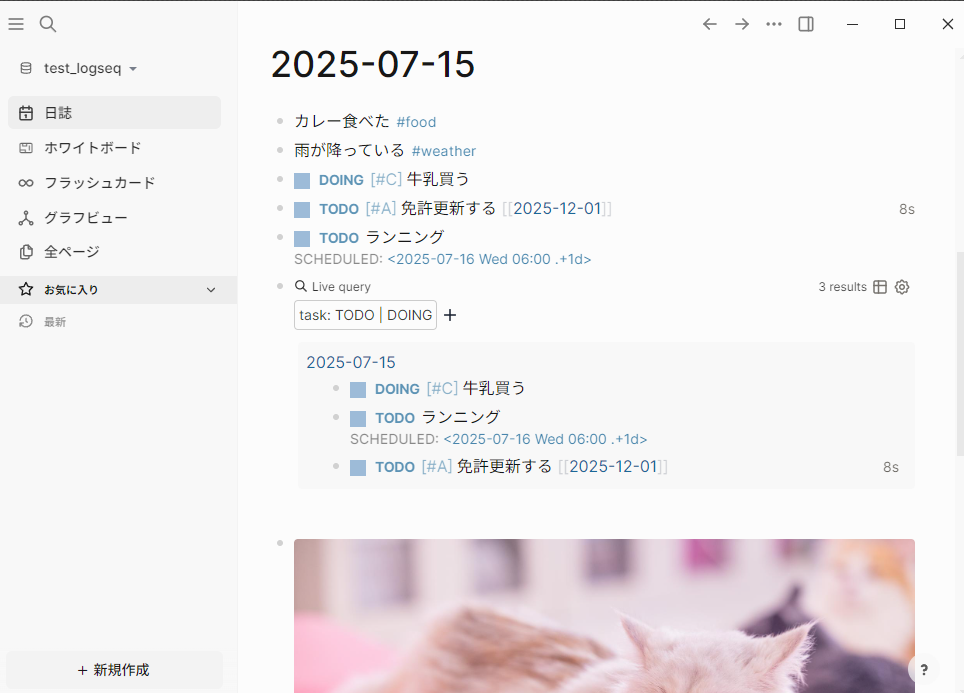
Task: Check ランニング checkbox in query results
Action: (x=358, y=419)
